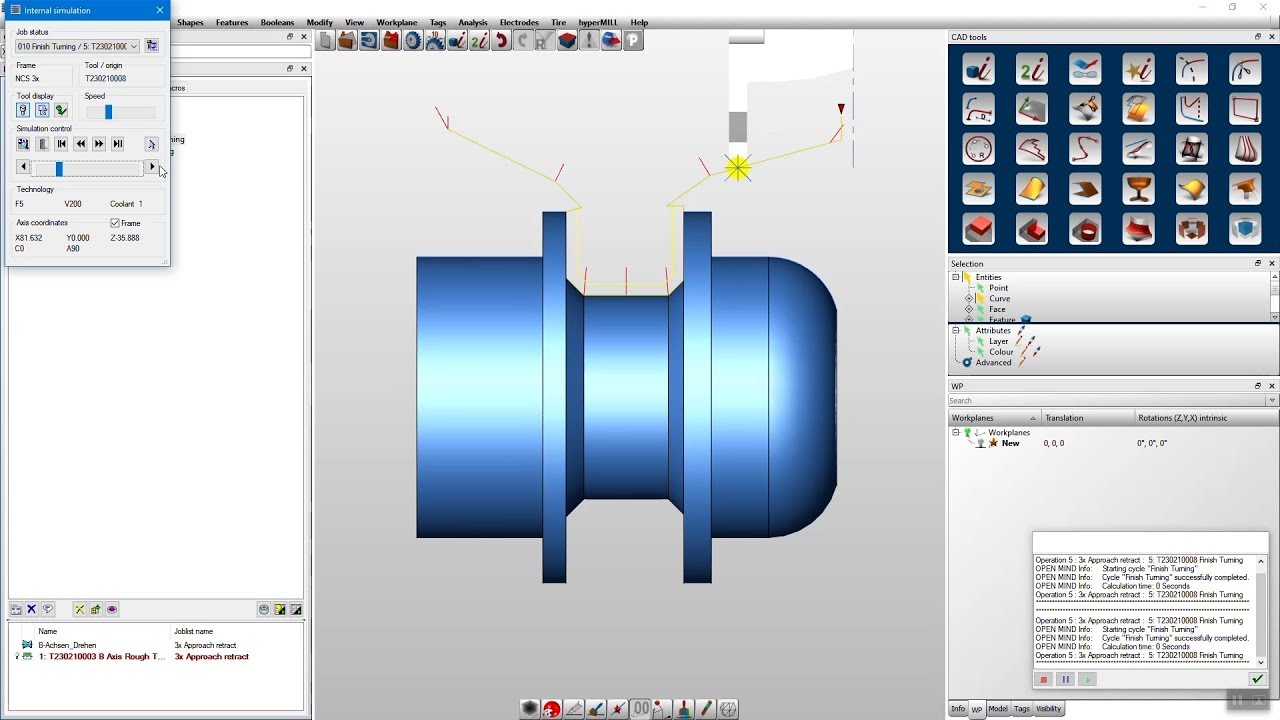The height and width of the screenshot is (720, 1280).
Task: Click the job list sync icon beside Job status
Action: 152,46
